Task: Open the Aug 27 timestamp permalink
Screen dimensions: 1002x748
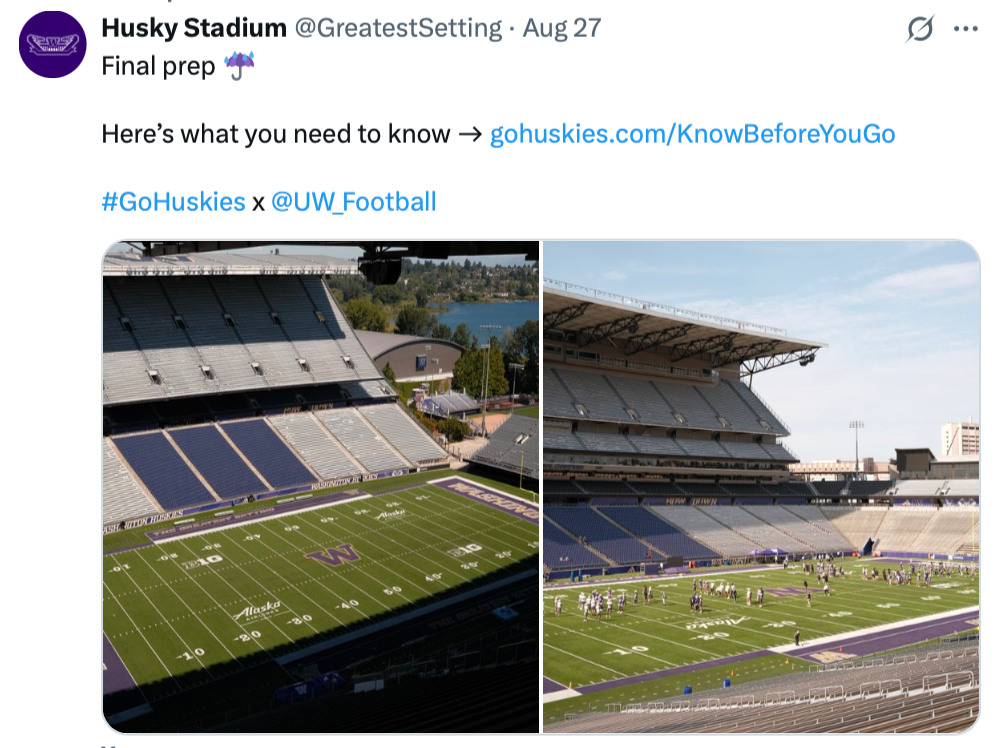Action: coord(562,28)
